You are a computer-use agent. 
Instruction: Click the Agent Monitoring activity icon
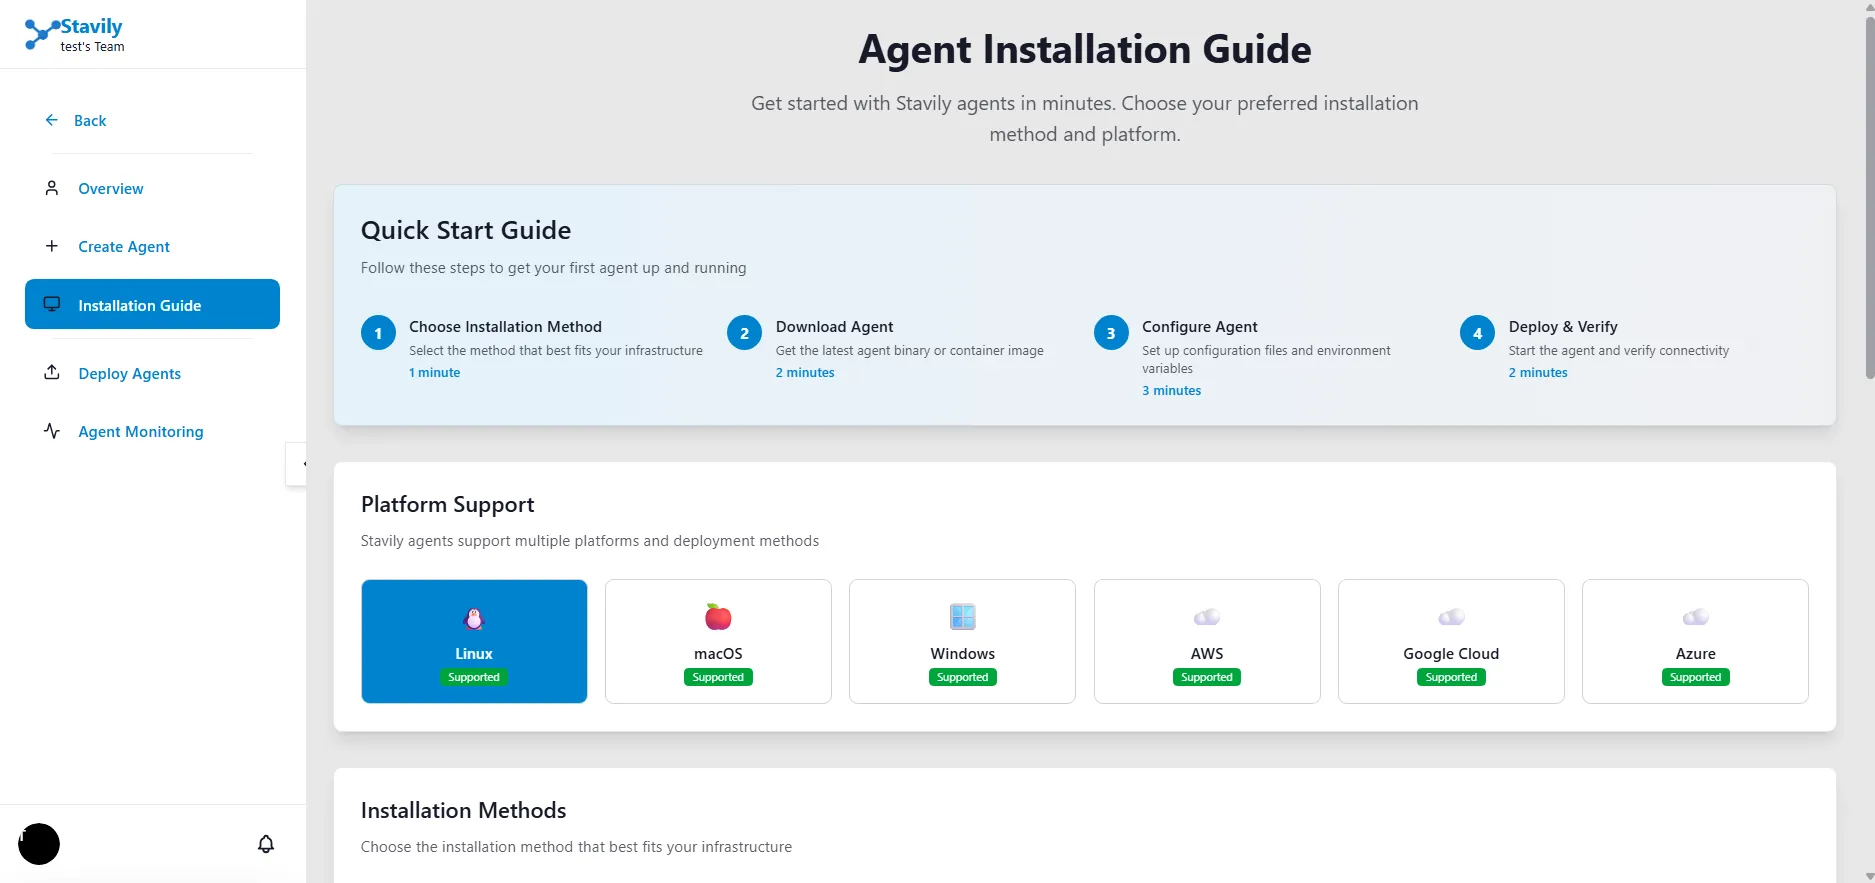point(52,431)
